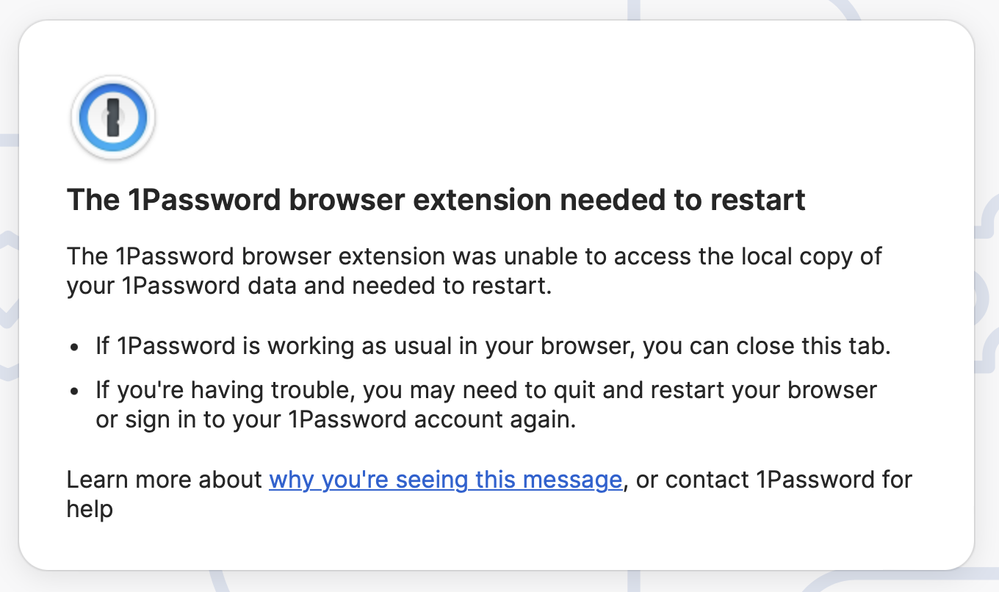The height and width of the screenshot is (592, 999).
Task: Click the word 'extension' in the bold heading
Action: (x=482, y=199)
